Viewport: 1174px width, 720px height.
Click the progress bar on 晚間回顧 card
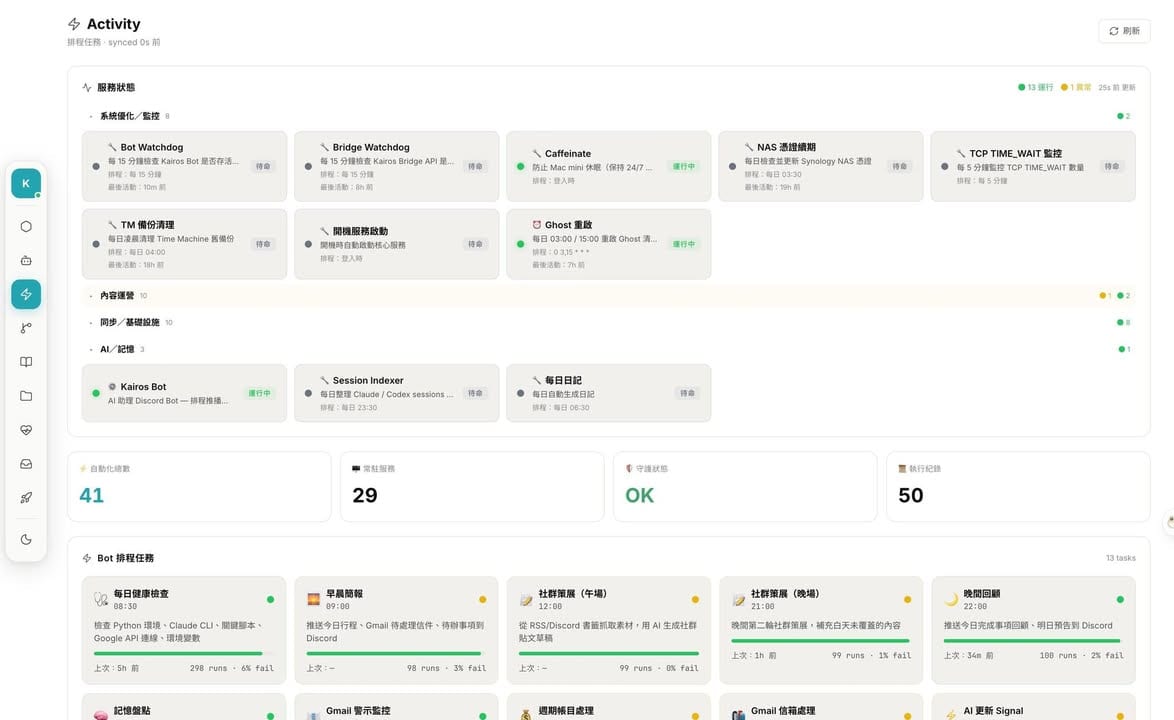[1033, 641]
